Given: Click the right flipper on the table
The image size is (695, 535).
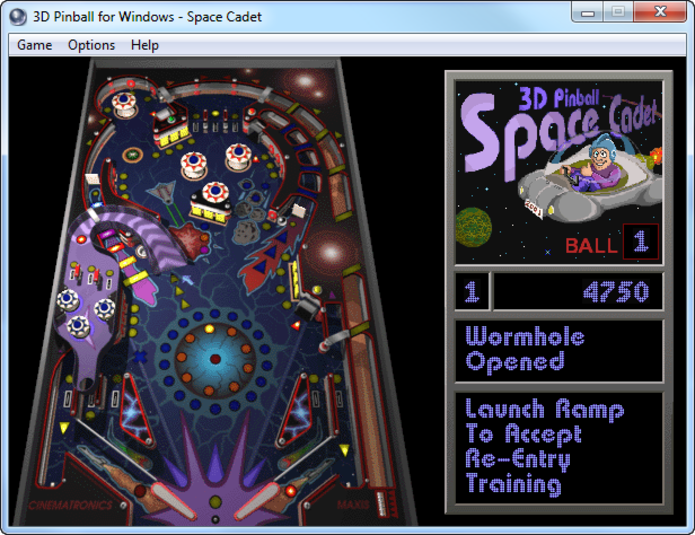Looking at the screenshot, I should click(262, 494).
